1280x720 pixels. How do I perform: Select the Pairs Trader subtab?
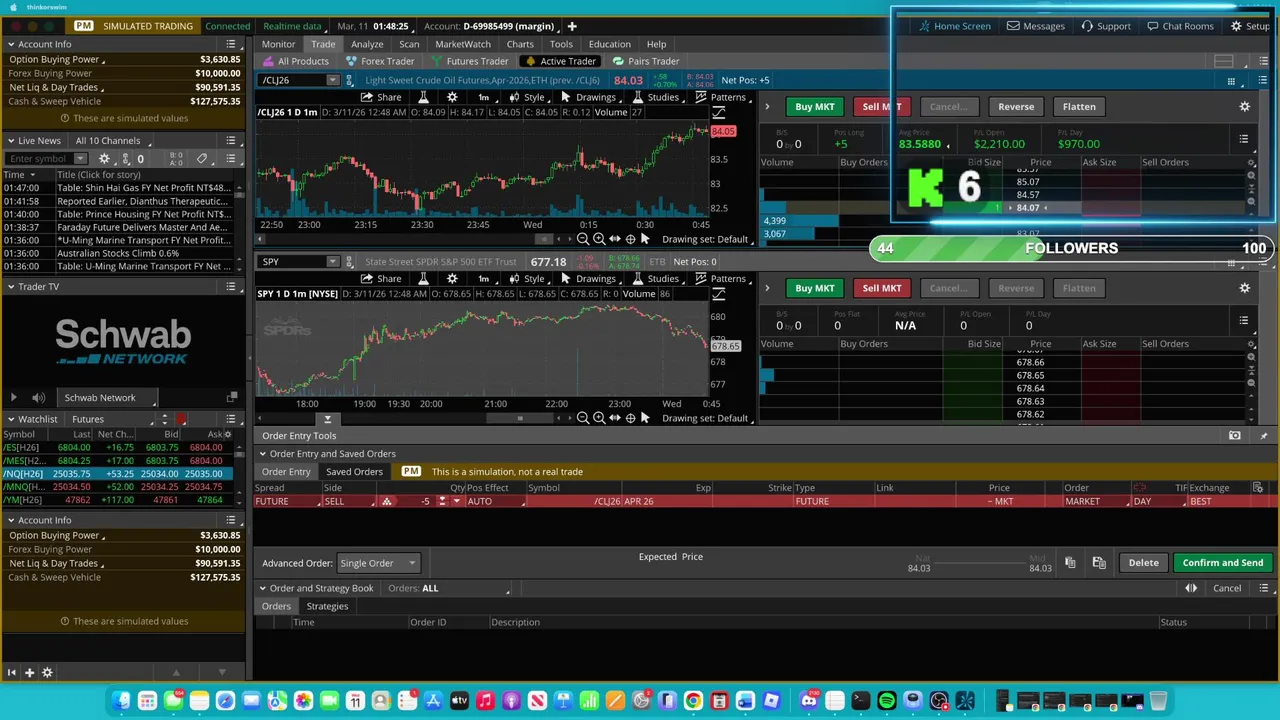tap(646, 61)
